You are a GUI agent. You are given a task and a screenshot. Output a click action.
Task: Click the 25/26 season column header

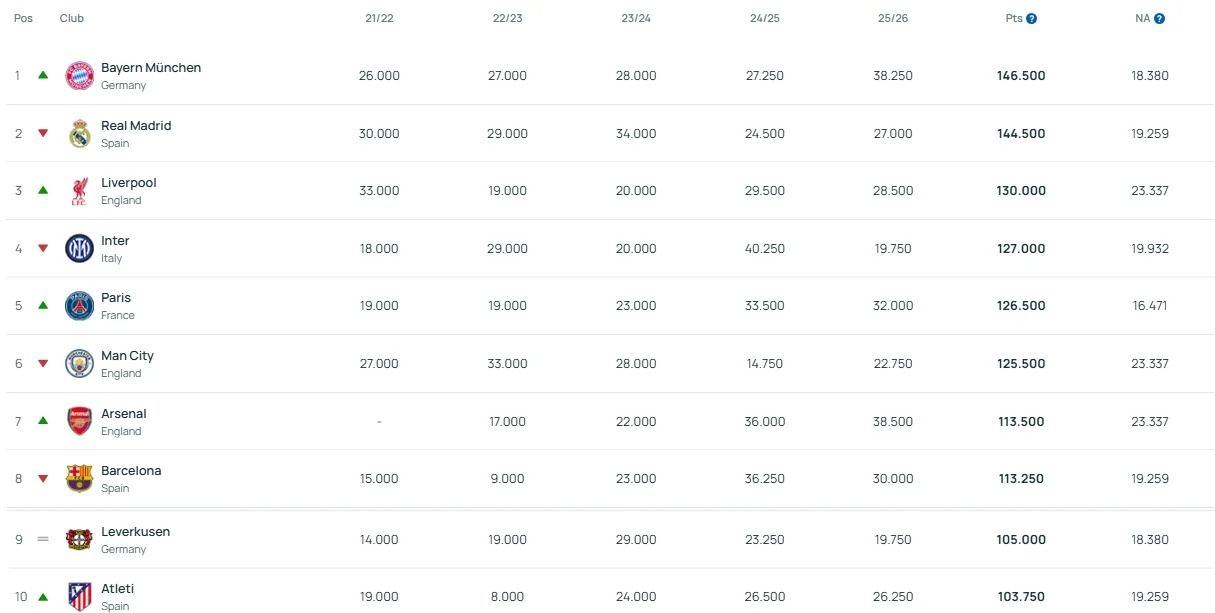tap(893, 19)
